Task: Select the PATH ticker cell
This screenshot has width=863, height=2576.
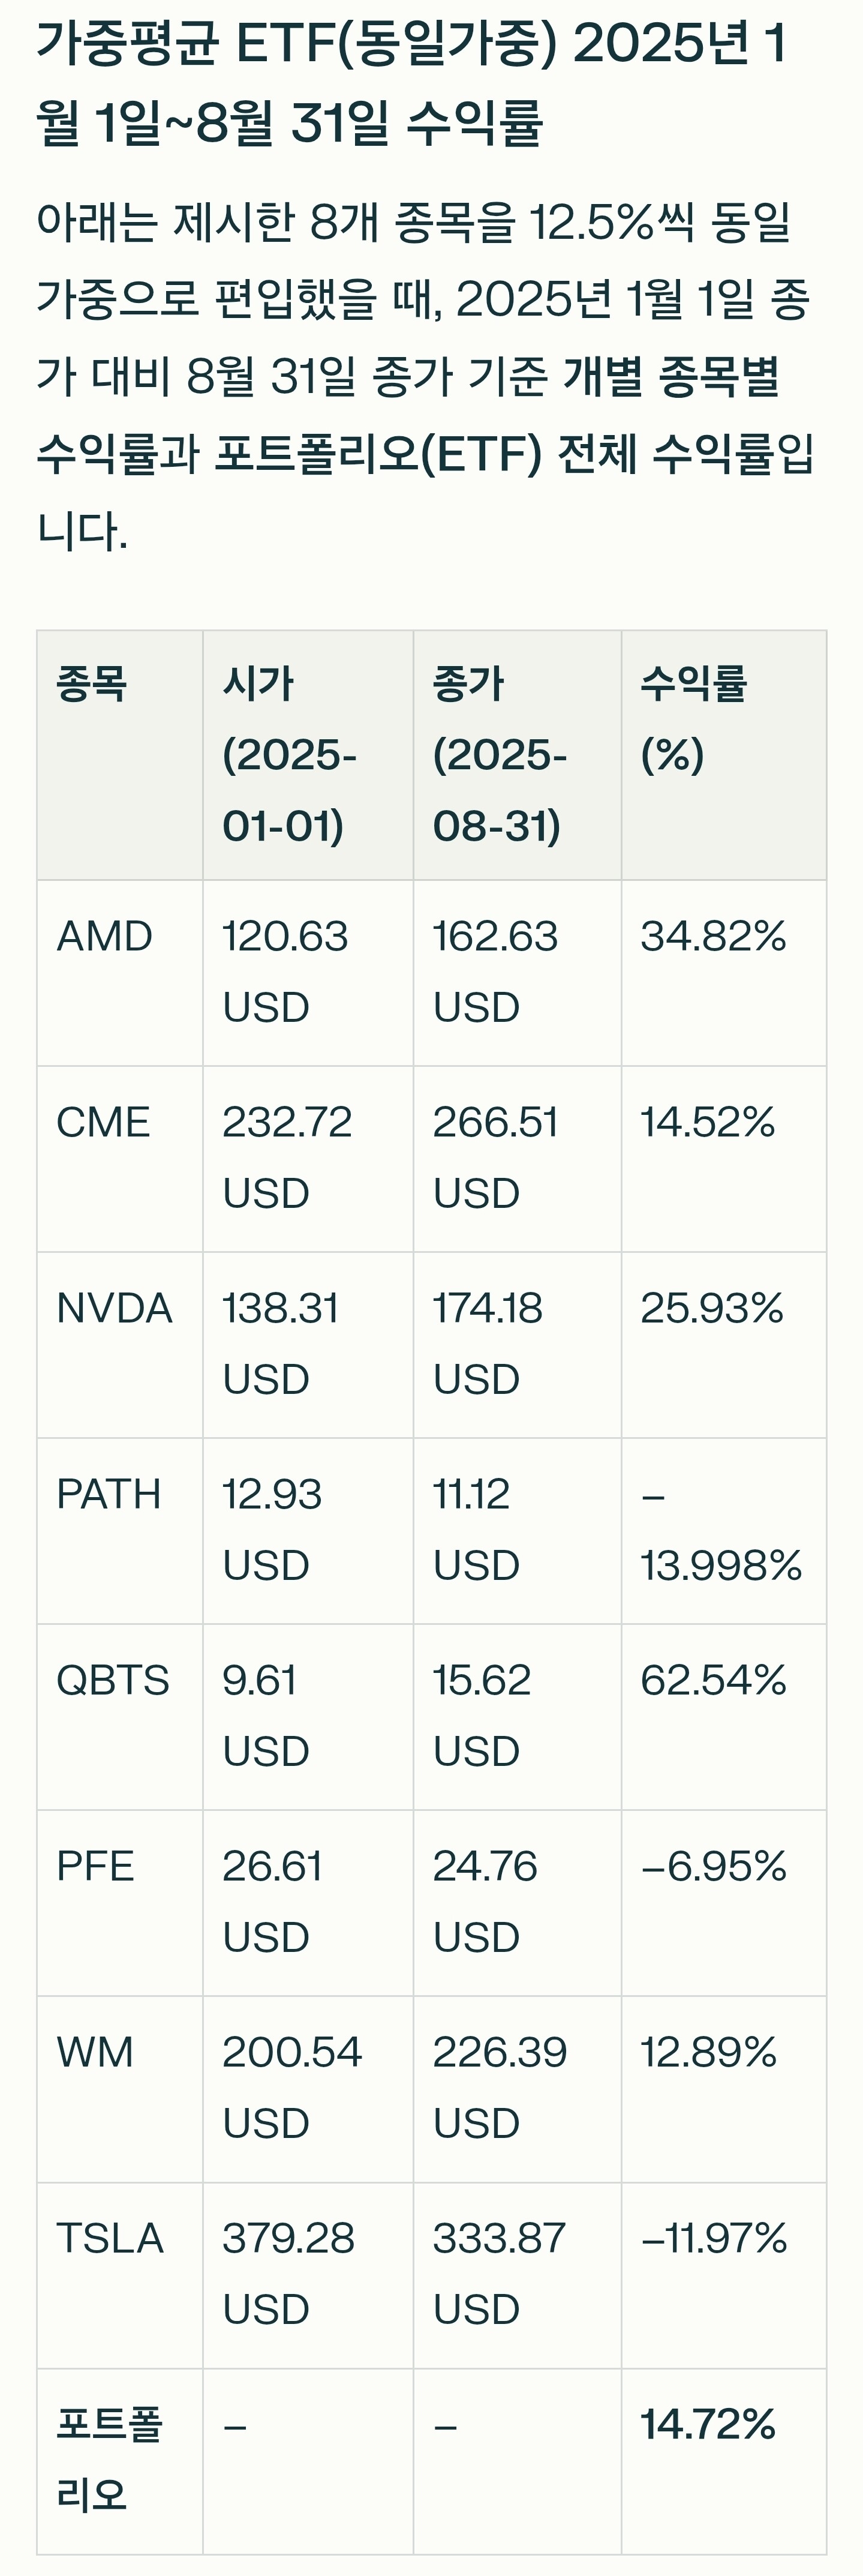Action: pyautogui.click(x=108, y=1495)
